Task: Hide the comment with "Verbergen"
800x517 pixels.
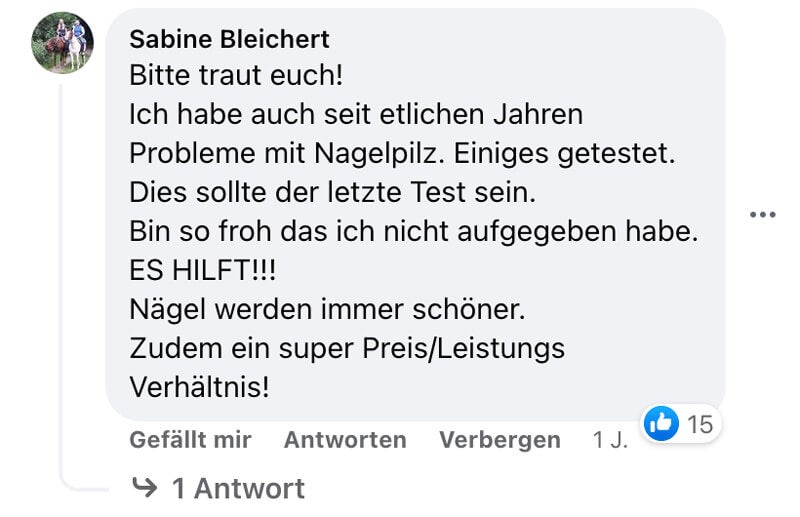Action: point(500,440)
